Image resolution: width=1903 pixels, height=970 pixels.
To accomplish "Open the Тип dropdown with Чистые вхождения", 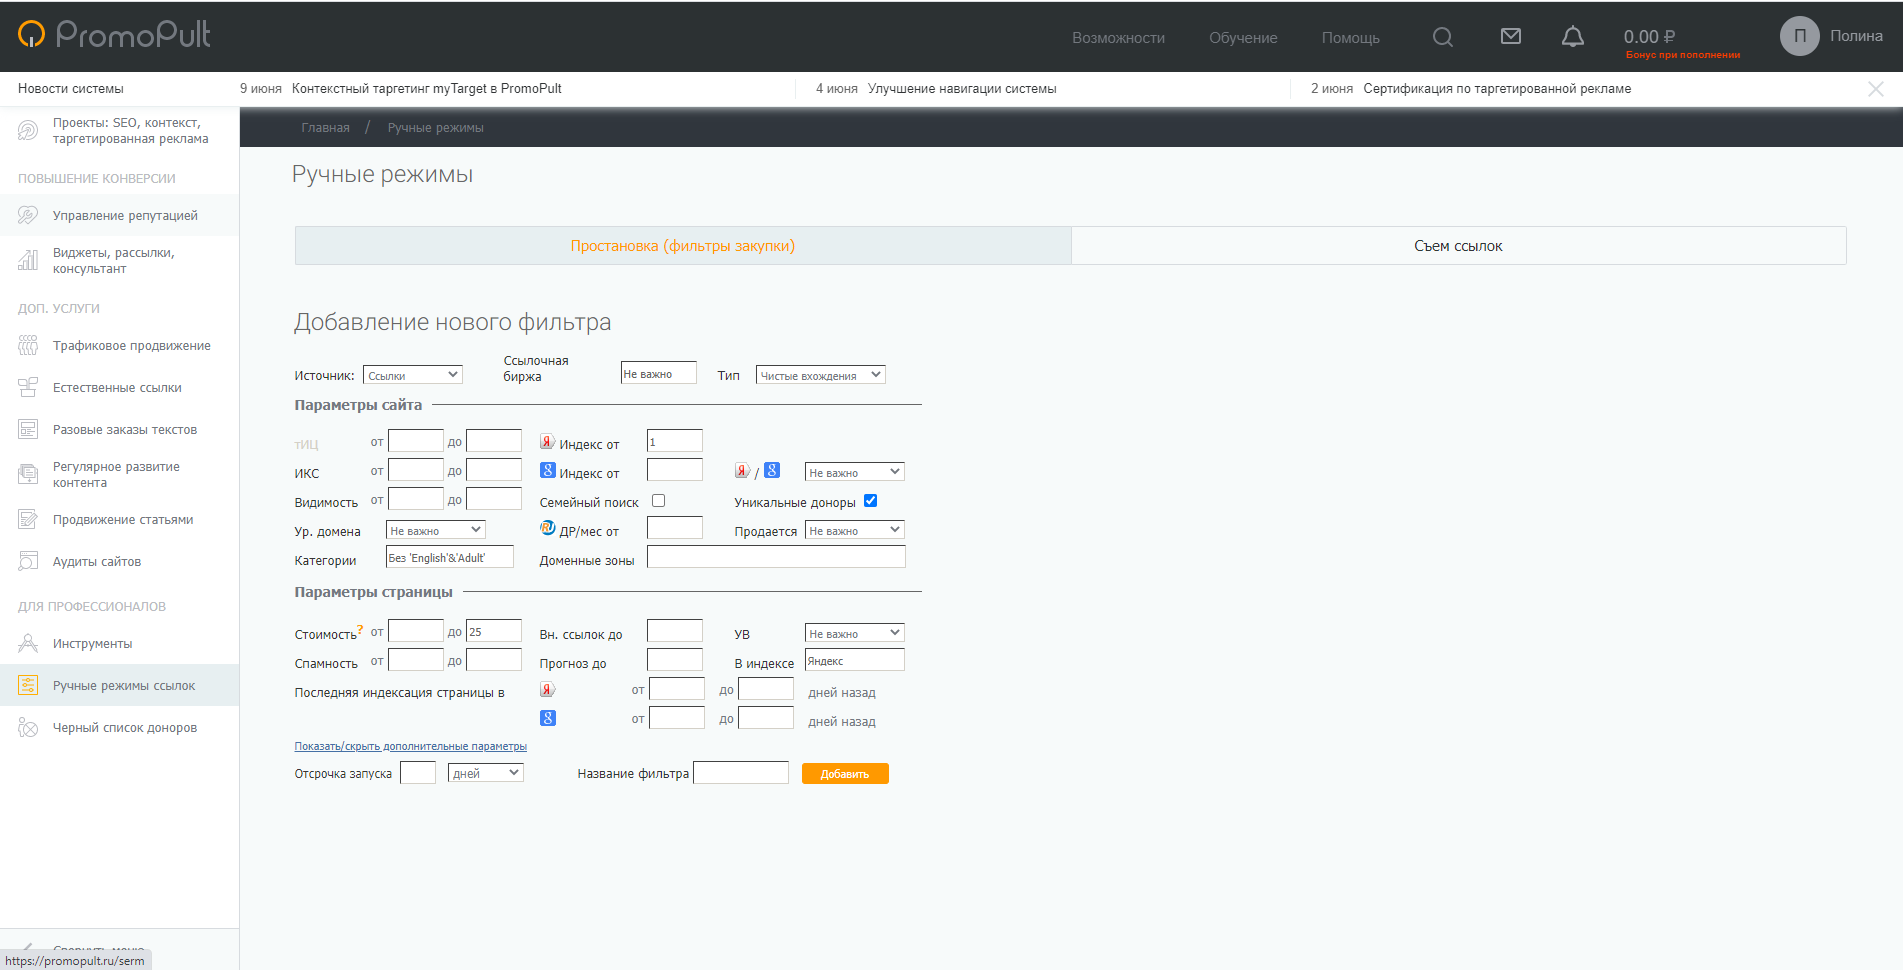I will [x=820, y=375].
